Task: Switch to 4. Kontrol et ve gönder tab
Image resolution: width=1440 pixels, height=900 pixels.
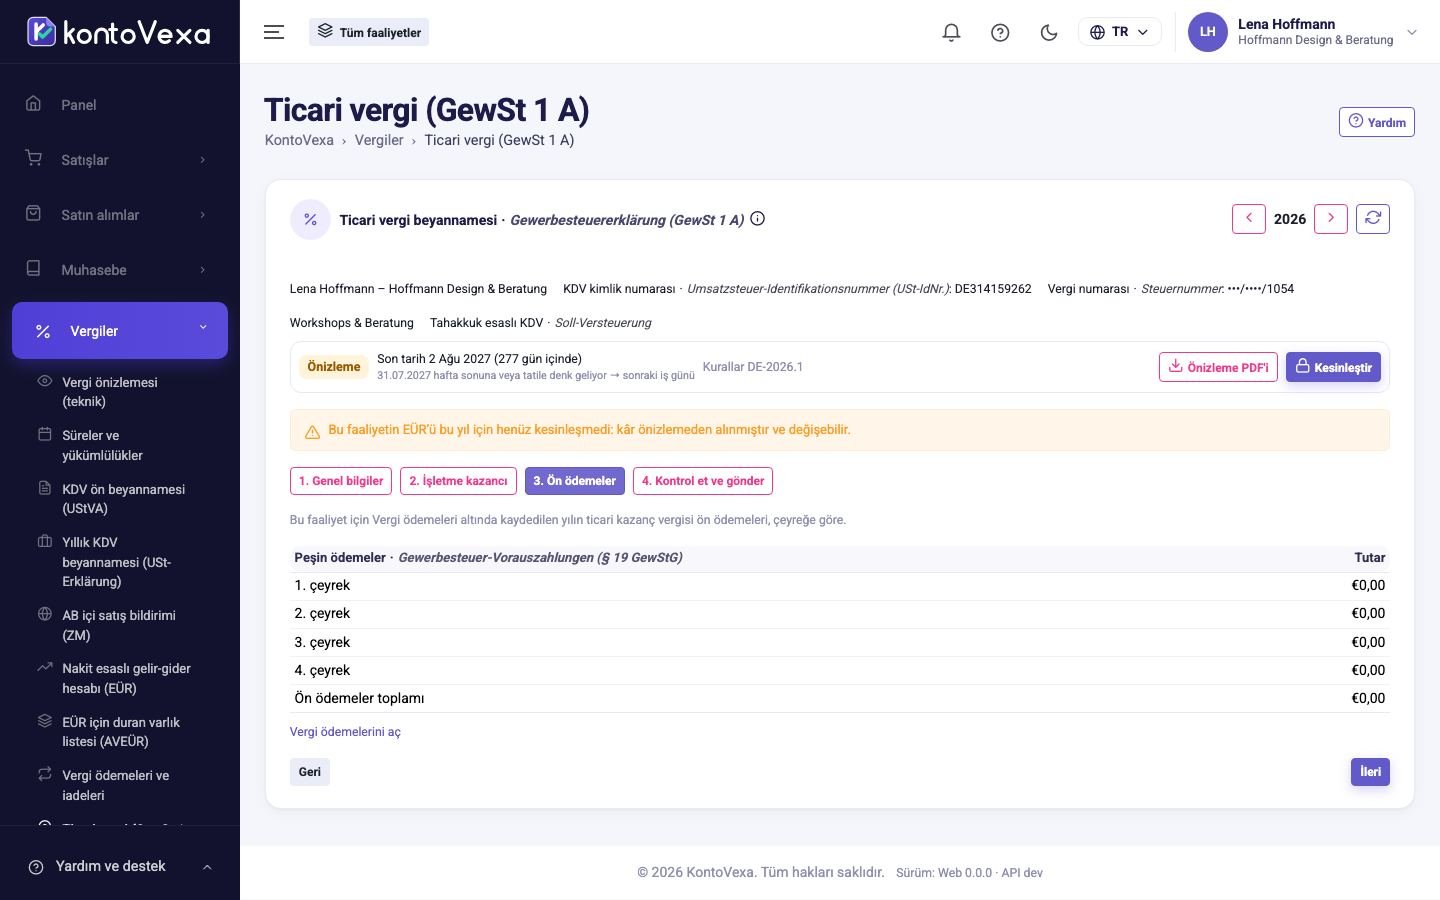Action: [x=703, y=481]
